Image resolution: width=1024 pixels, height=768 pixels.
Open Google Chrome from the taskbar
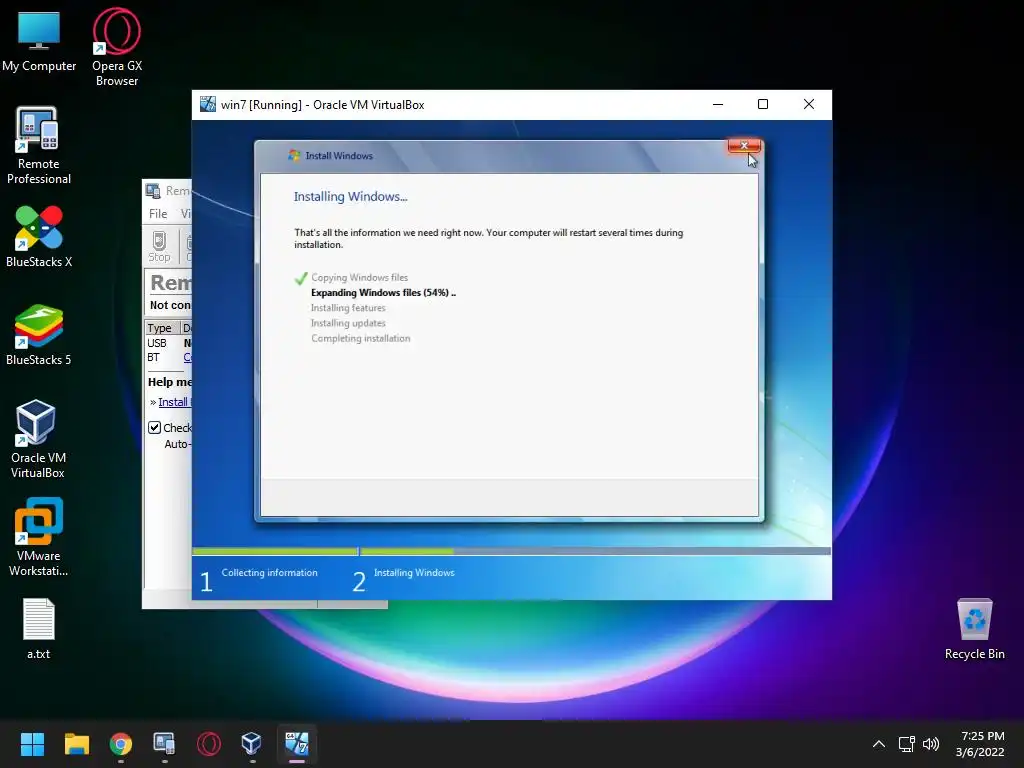click(121, 744)
